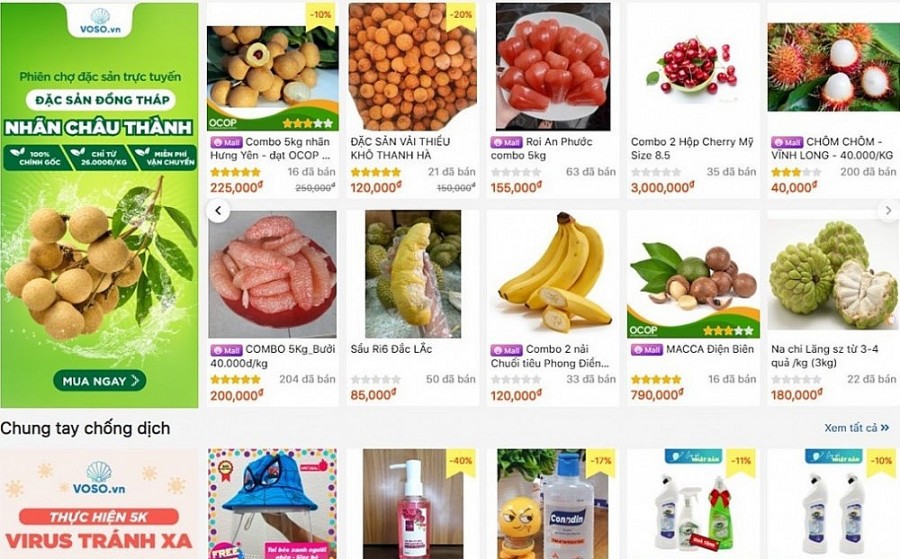The image size is (900, 559).
Task: Select the Sầu Ri6 Đắc Lắc durian image
Action: coord(413,274)
